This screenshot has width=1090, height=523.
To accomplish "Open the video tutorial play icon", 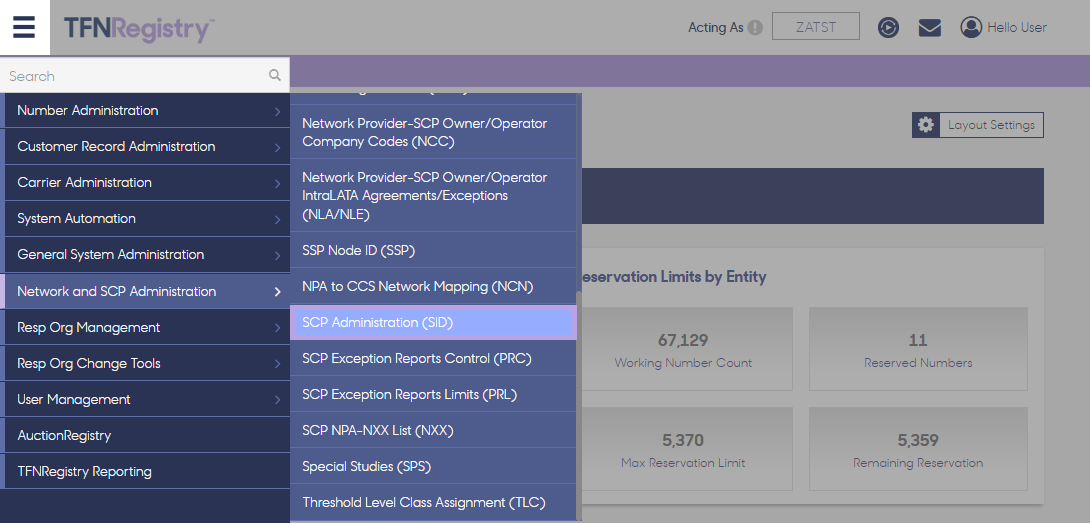I will coord(888,27).
